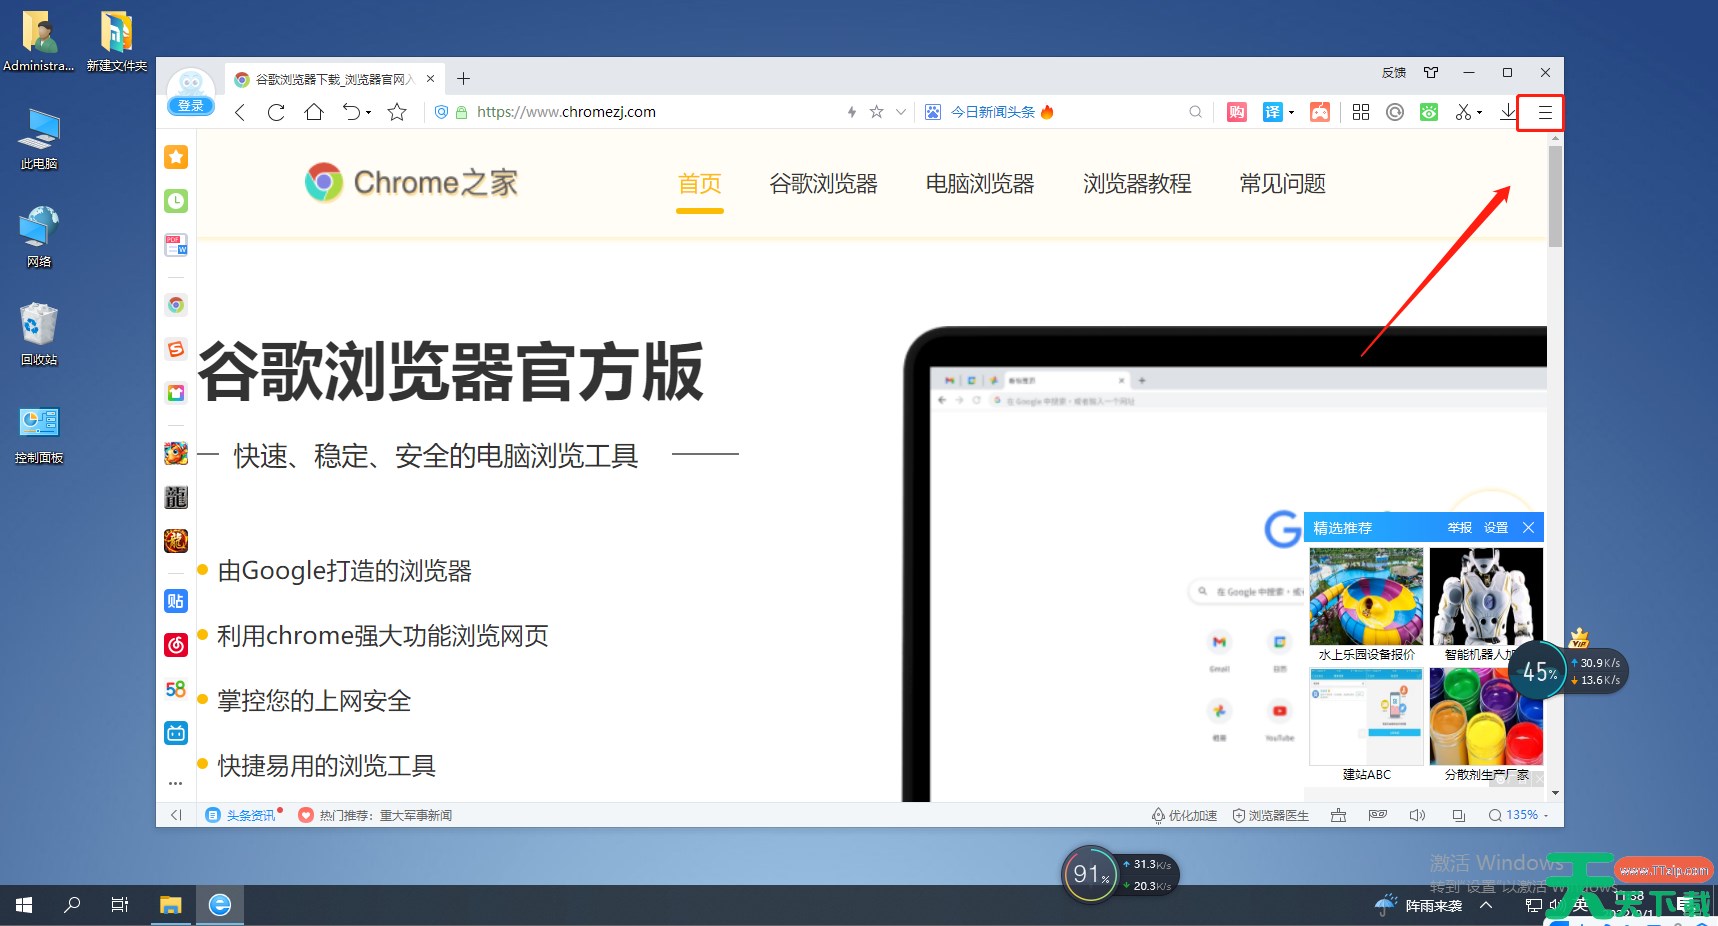Click the home page icon
This screenshot has height=926, width=1718.
[x=314, y=112]
